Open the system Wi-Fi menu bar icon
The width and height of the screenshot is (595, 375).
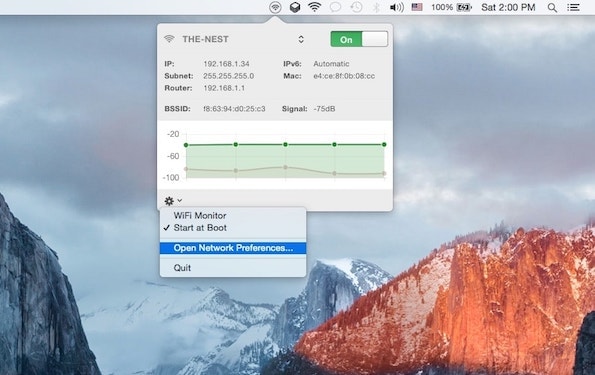coord(315,7)
